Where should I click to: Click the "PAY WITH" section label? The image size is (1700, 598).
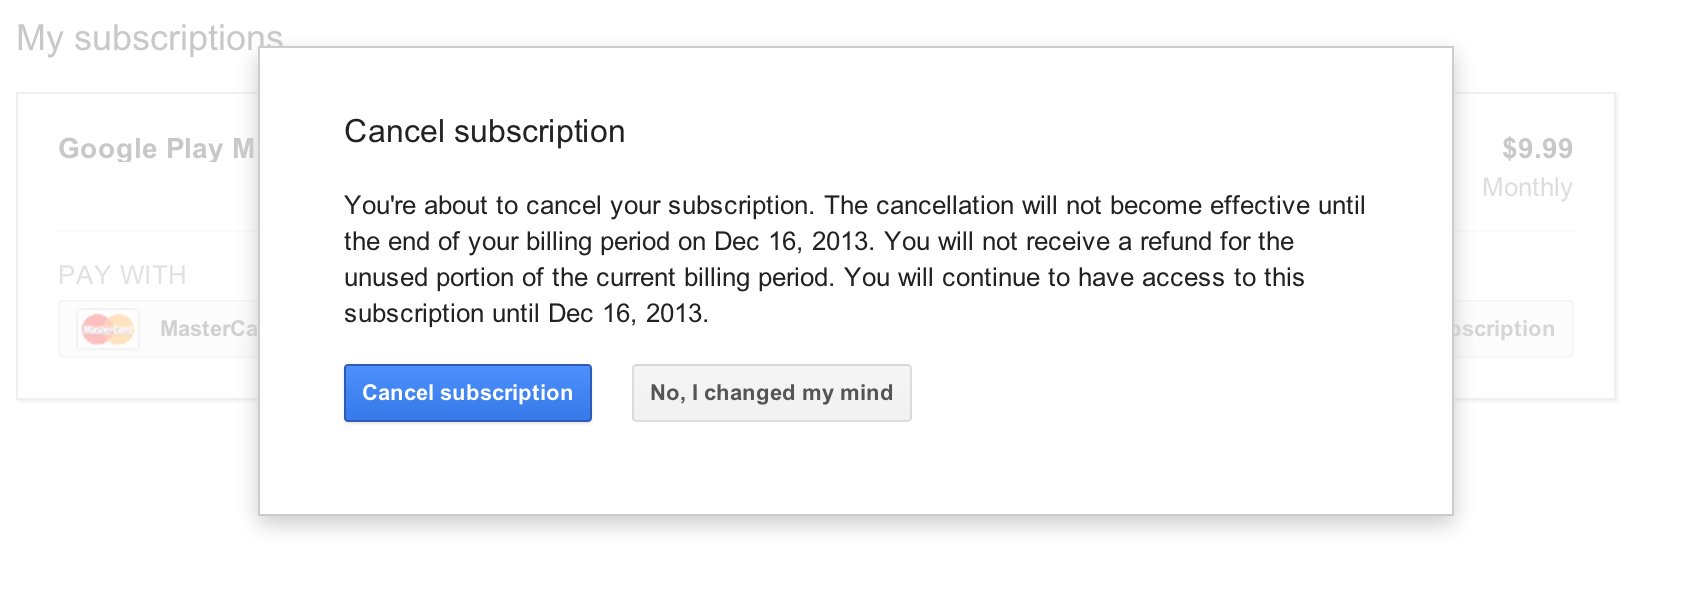tap(122, 275)
